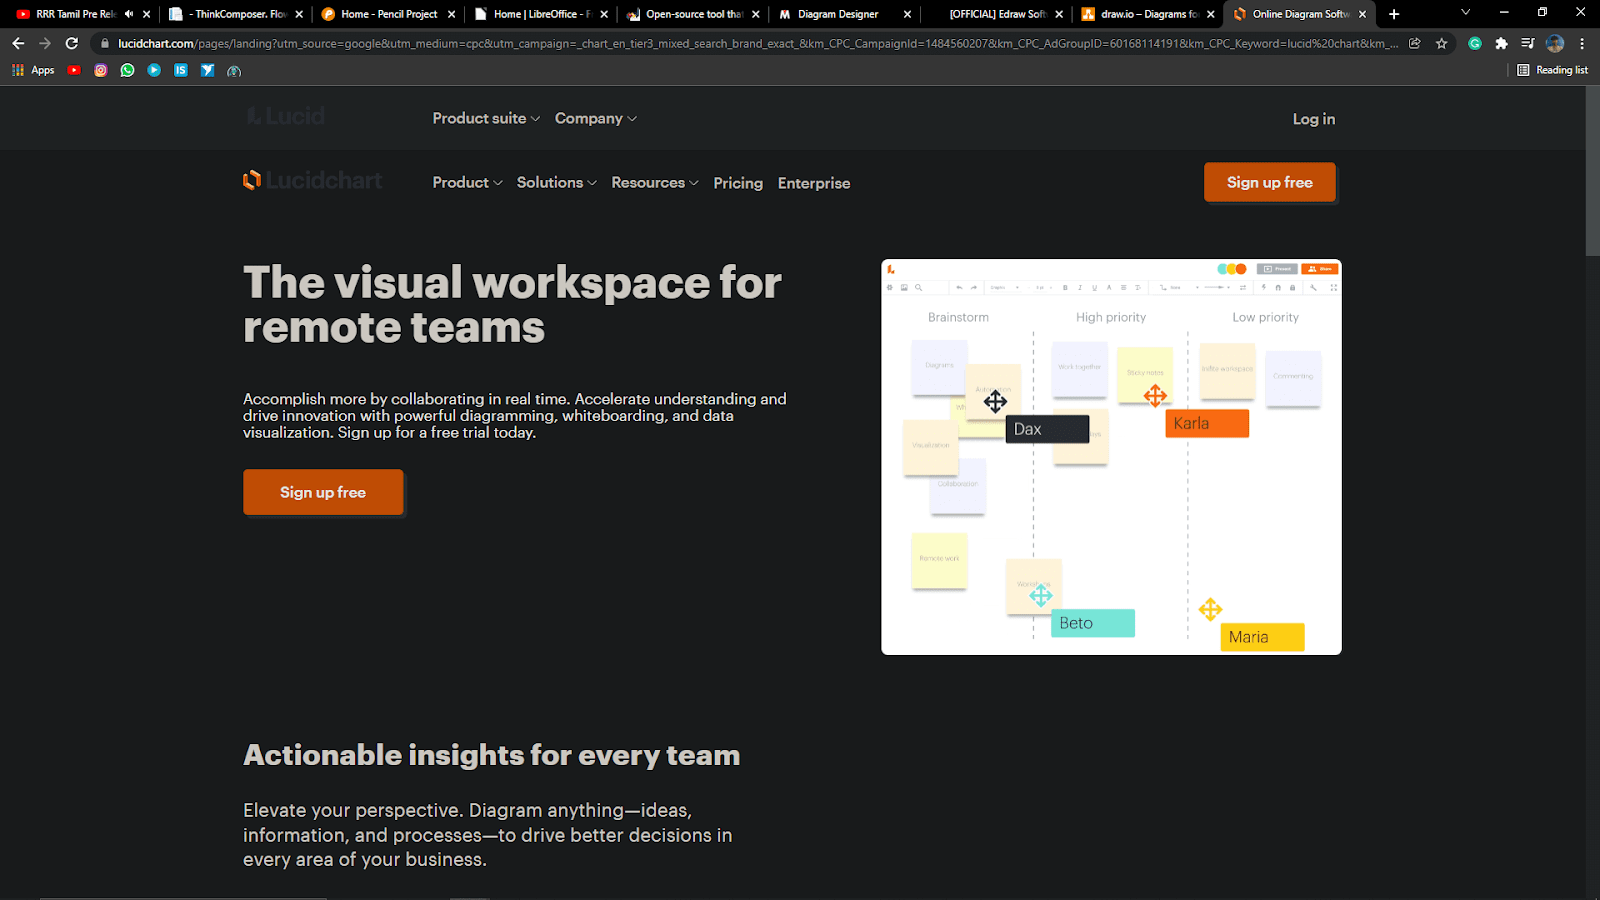Mute the RRR Tamil tab audio
Image resolution: width=1600 pixels, height=900 pixels.
[x=128, y=14]
